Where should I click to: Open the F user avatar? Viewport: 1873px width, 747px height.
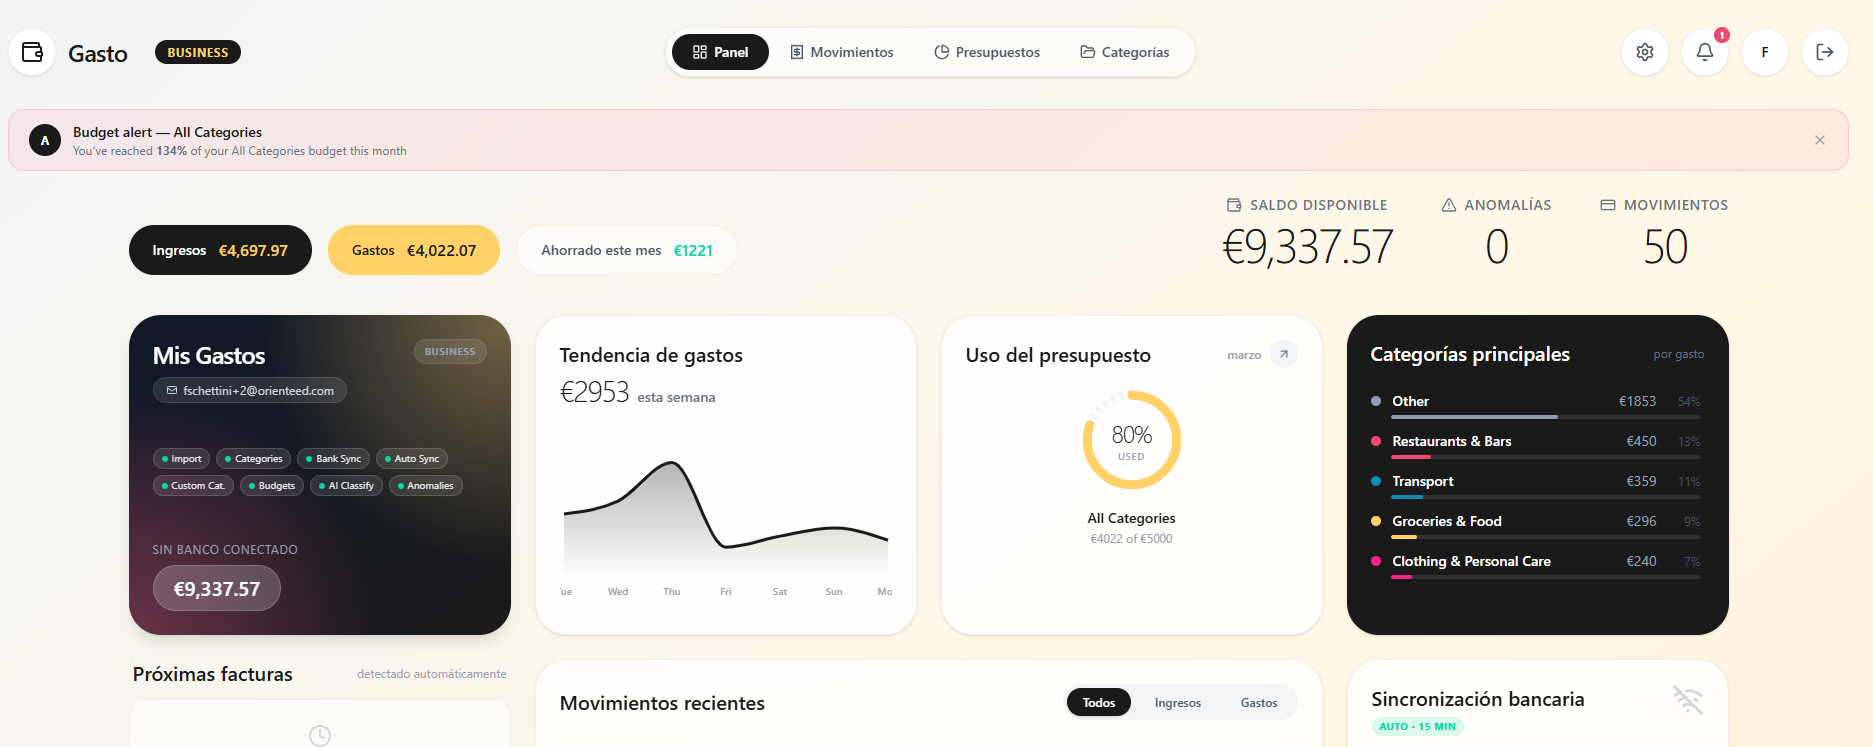1764,52
